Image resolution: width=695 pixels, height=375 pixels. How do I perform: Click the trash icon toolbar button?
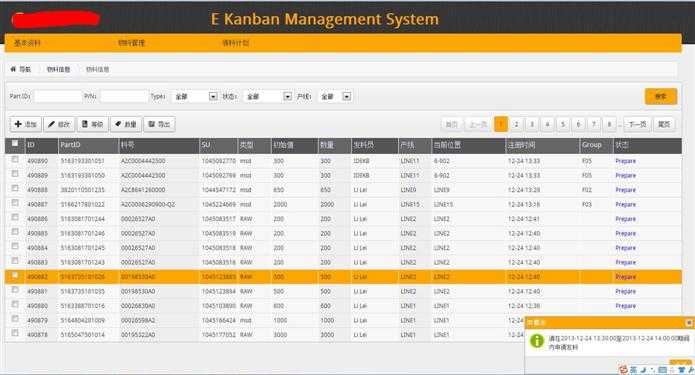pos(93,124)
